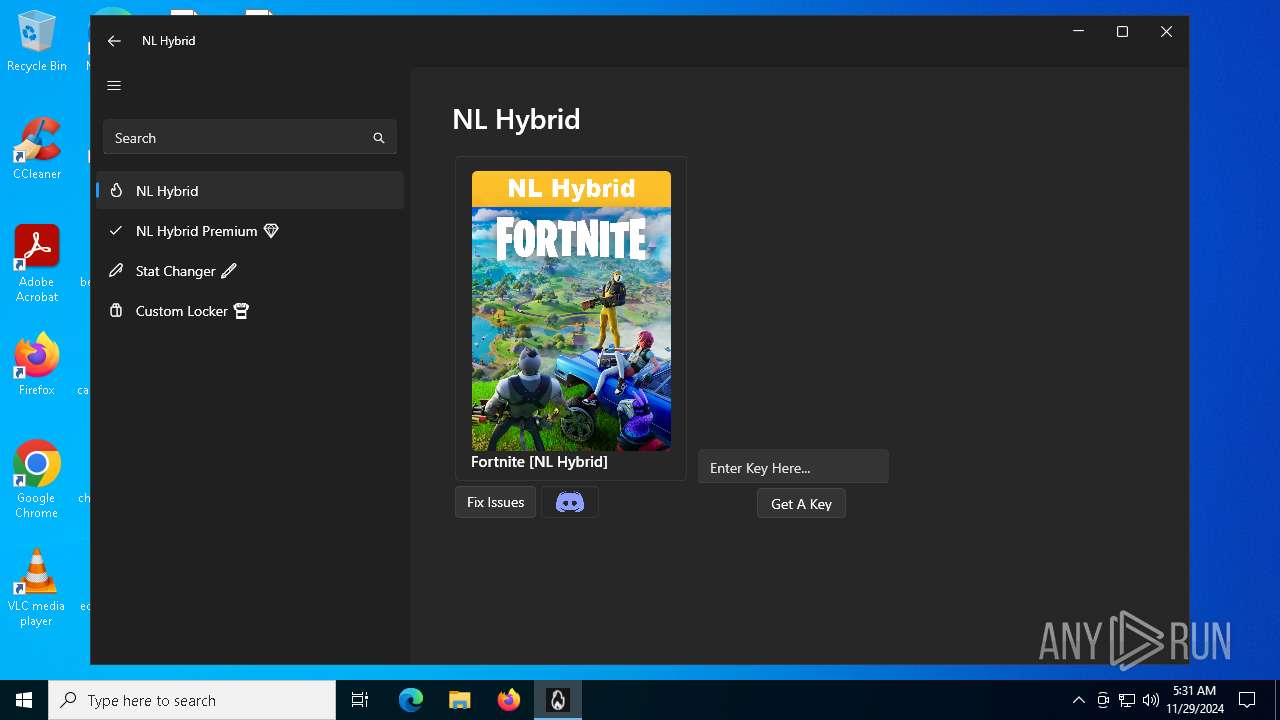Open Task View from the taskbar

tap(360, 700)
